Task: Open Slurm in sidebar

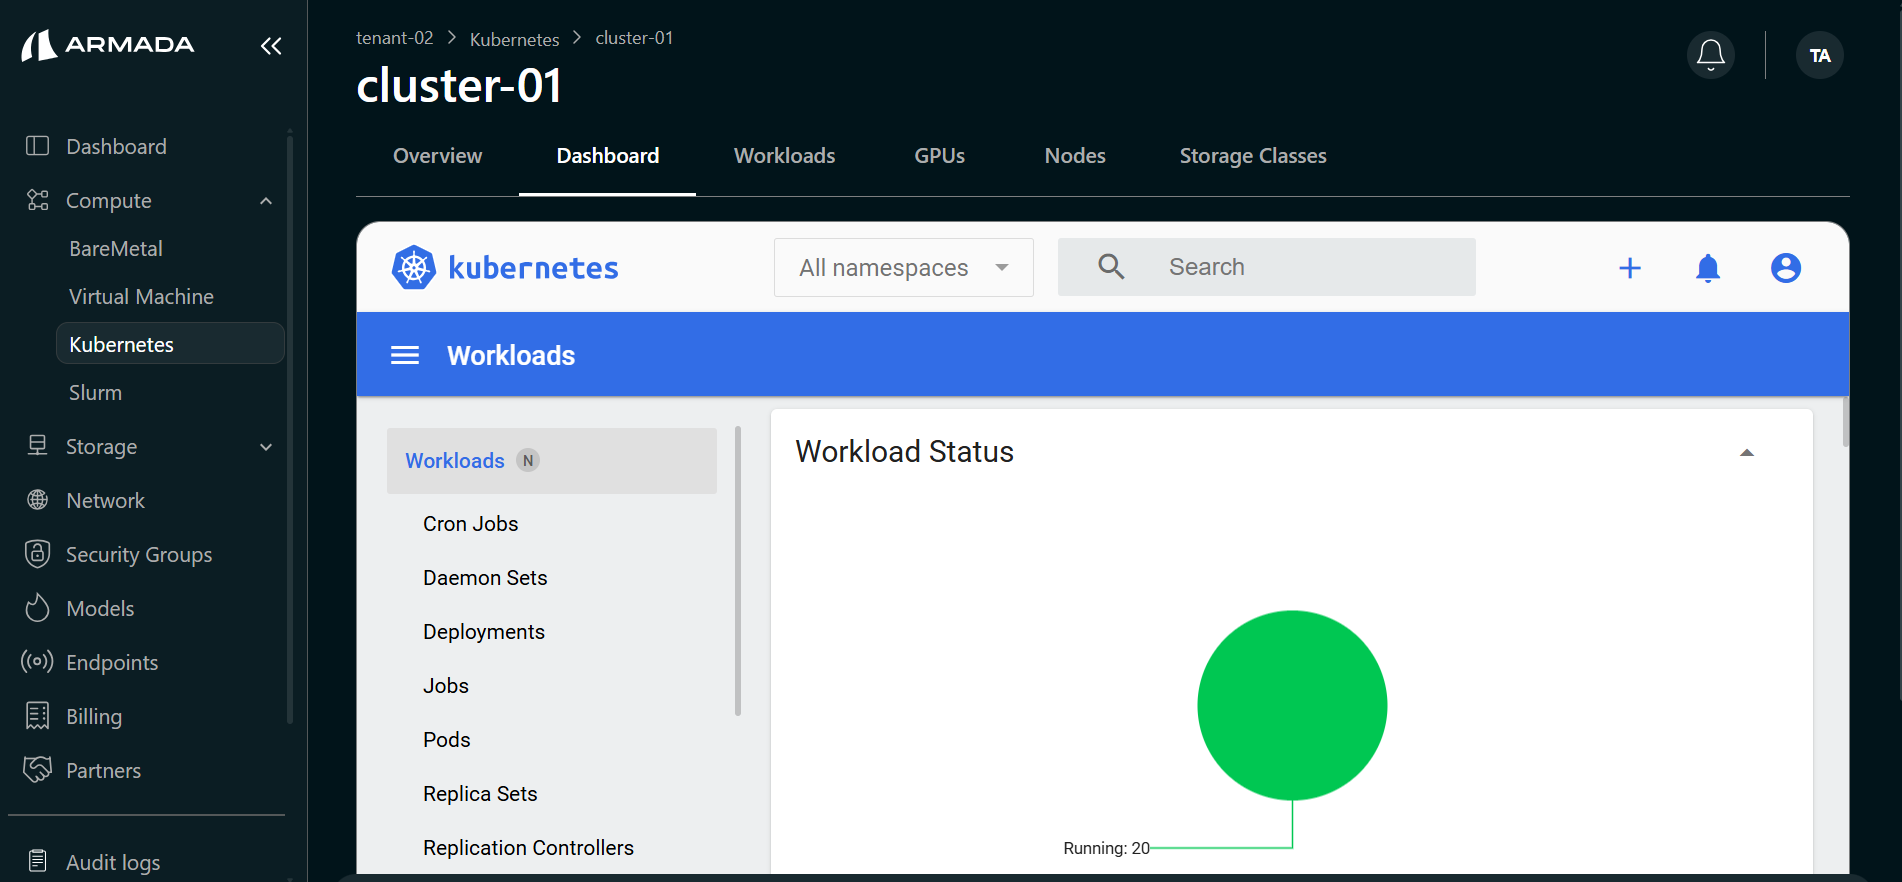Action: coord(95,392)
